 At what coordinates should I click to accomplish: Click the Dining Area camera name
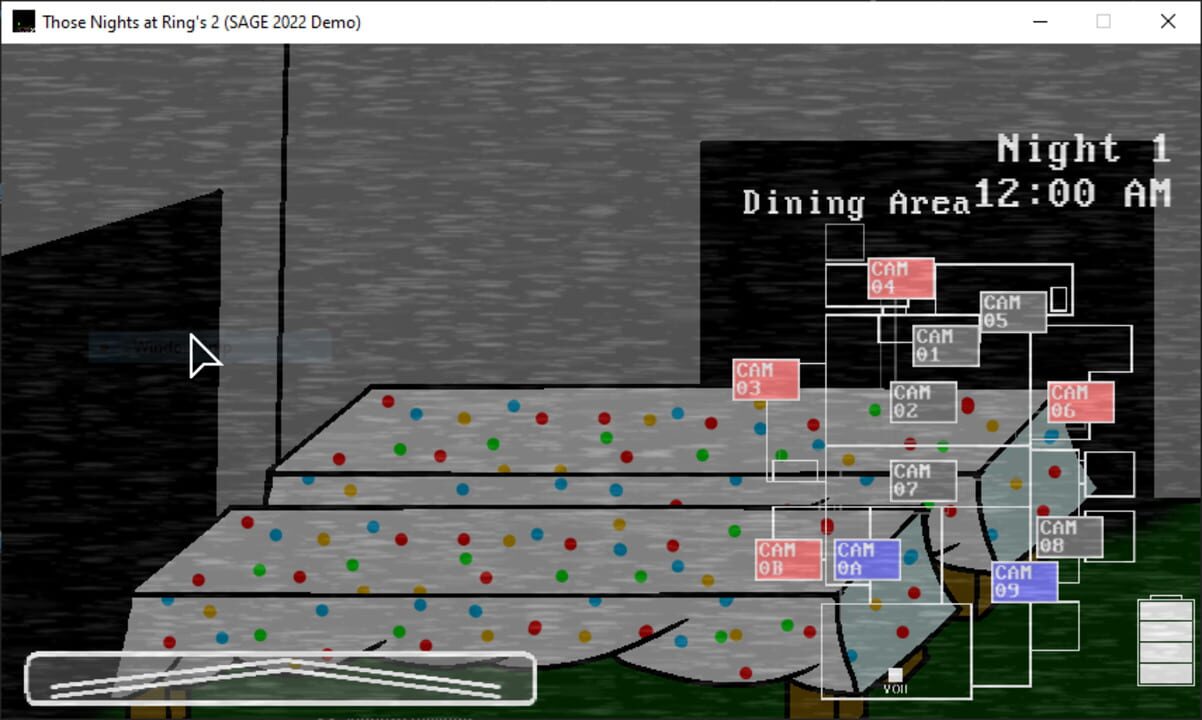(x=855, y=203)
